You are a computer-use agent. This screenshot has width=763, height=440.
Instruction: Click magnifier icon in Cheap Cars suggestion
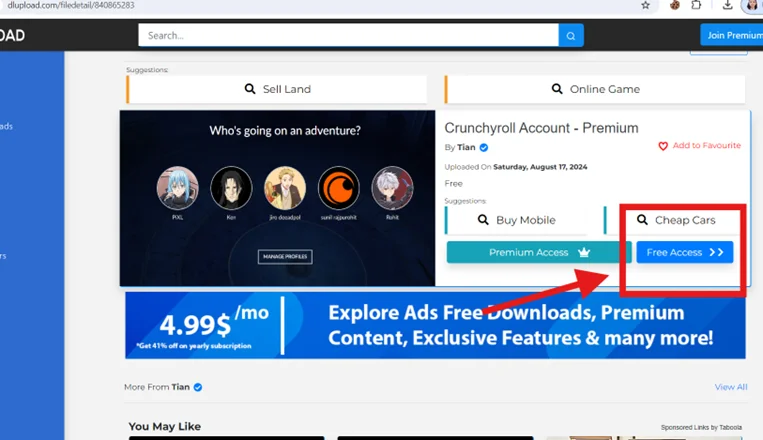[x=642, y=220]
